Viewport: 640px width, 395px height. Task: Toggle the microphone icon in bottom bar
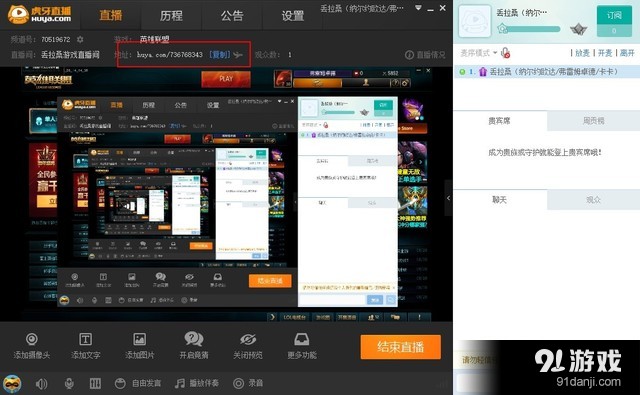tap(69, 384)
